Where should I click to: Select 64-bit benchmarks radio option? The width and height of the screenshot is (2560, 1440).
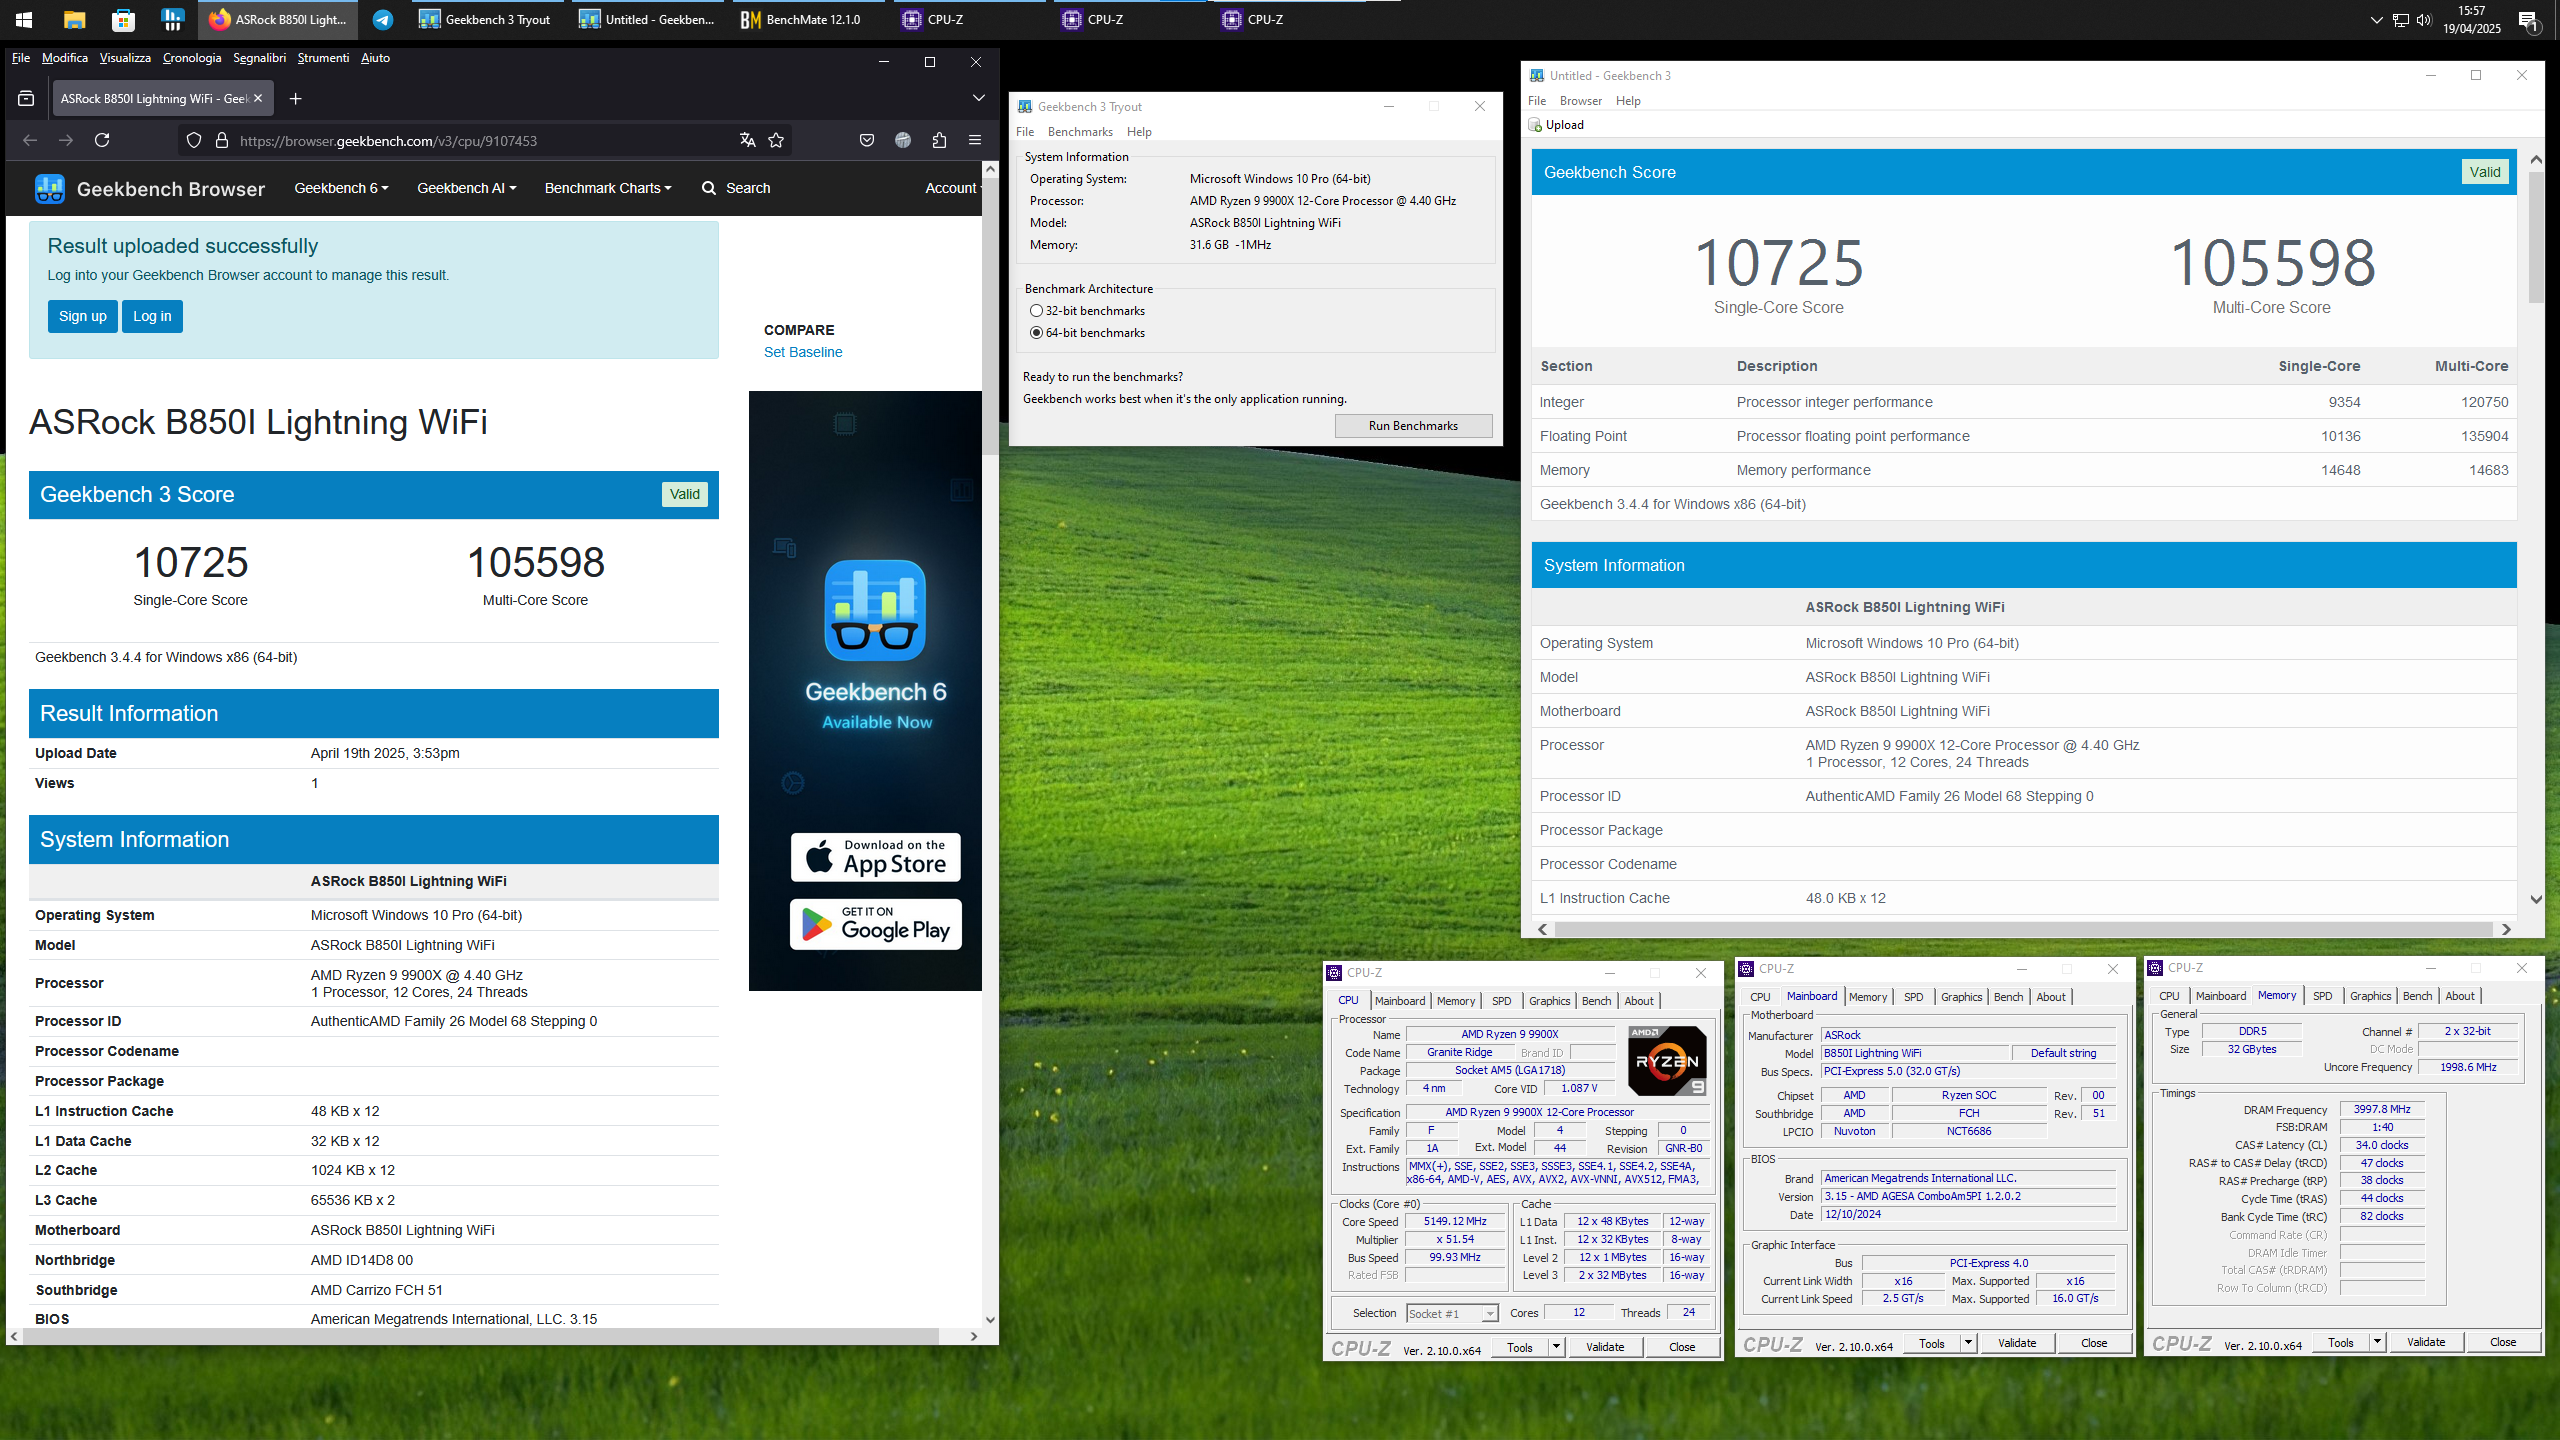[x=1037, y=333]
